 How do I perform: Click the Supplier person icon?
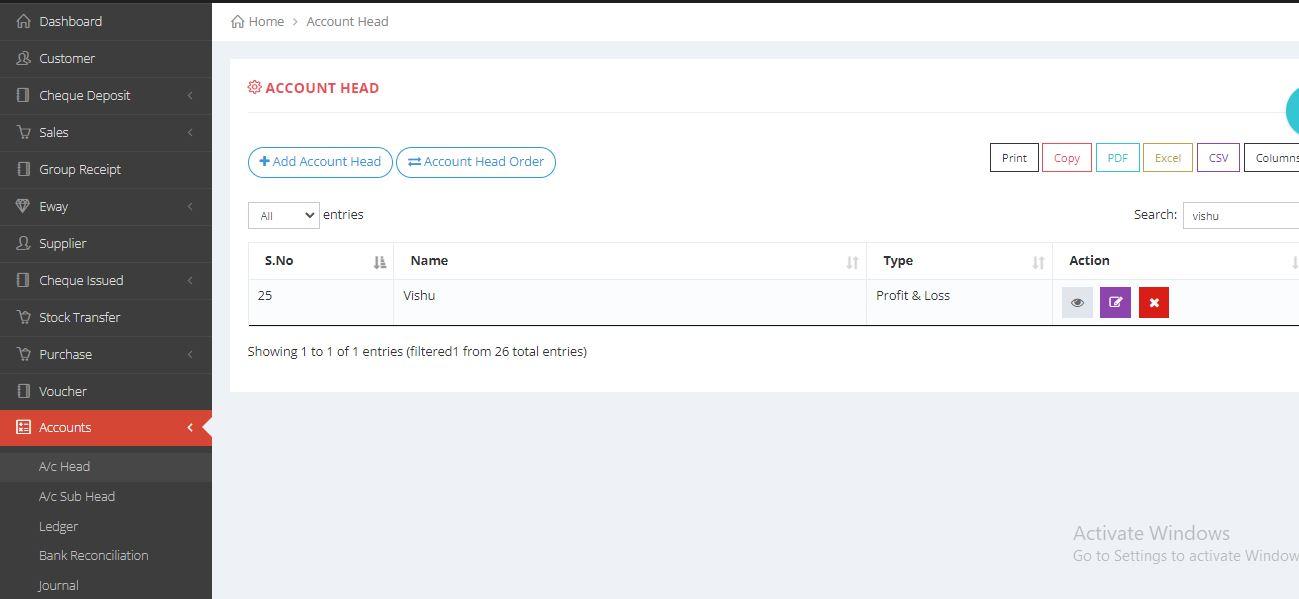pyautogui.click(x=24, y=243)
